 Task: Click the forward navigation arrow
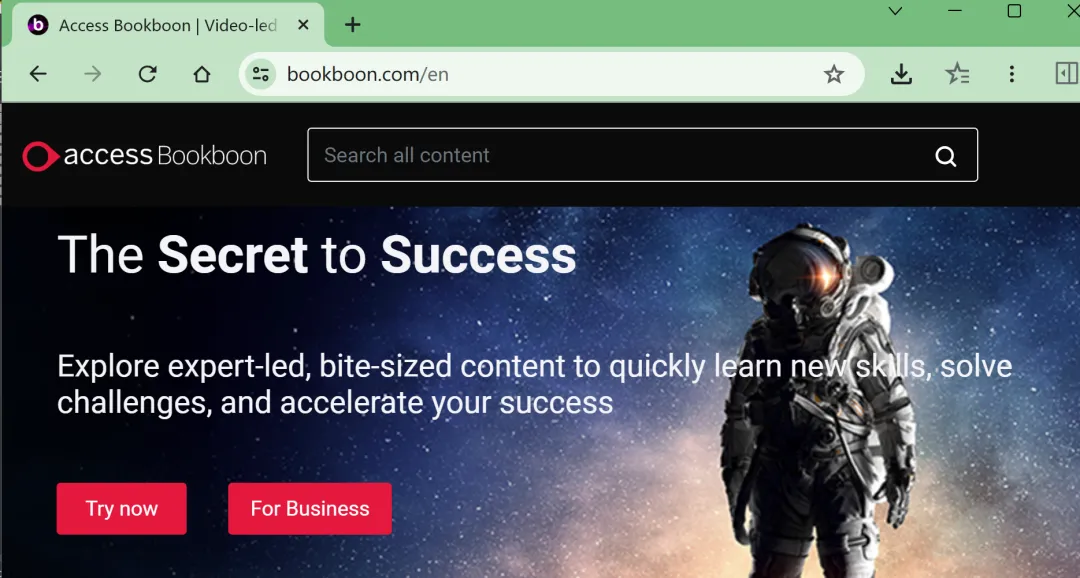tap(92, 74)
